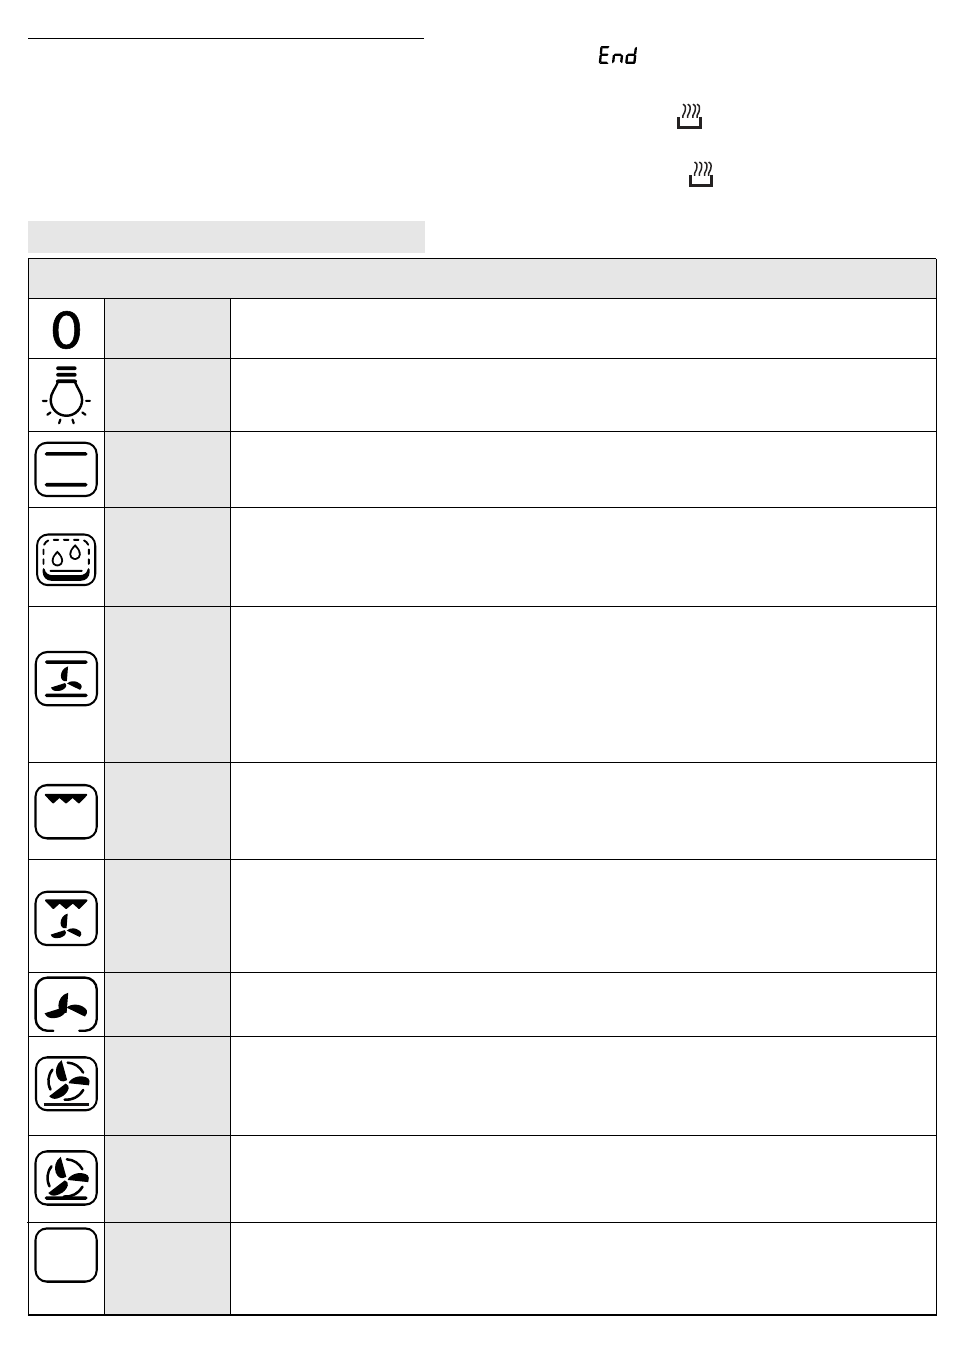Image resolution: width=964 pixels, height=1360 pixels.
Task: Click the gray label cell beside the light bulb
Action: 167,395
